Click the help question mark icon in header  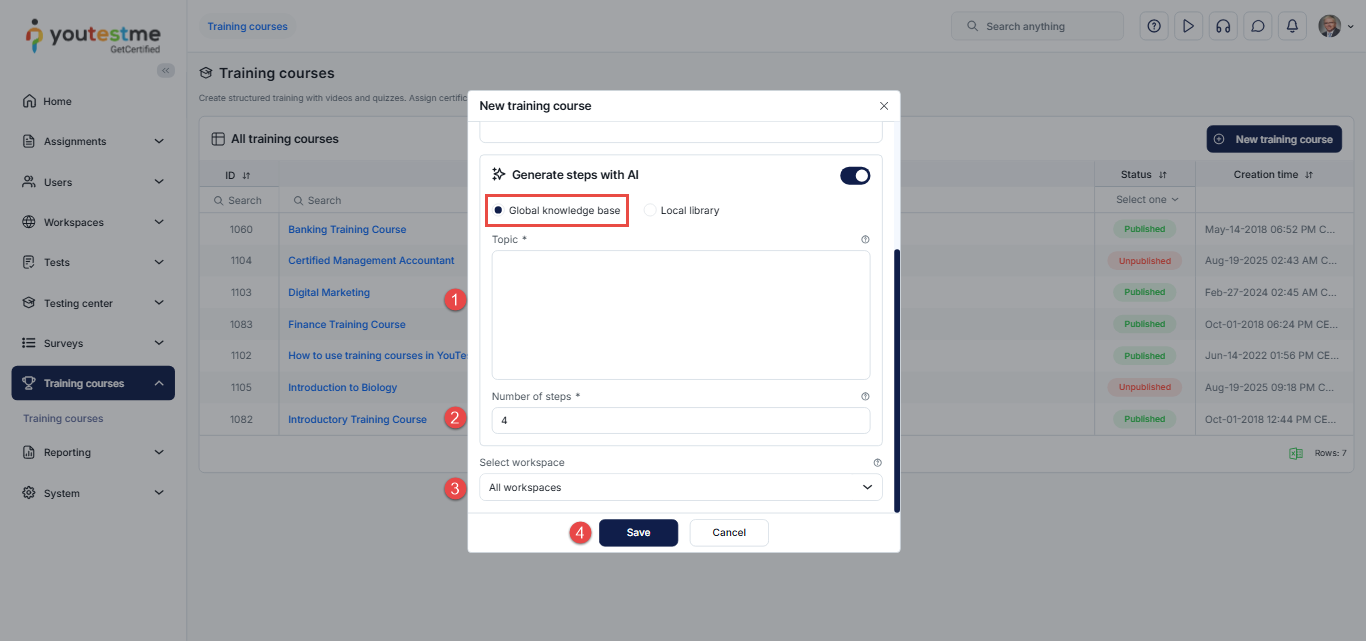[1154, 27]
